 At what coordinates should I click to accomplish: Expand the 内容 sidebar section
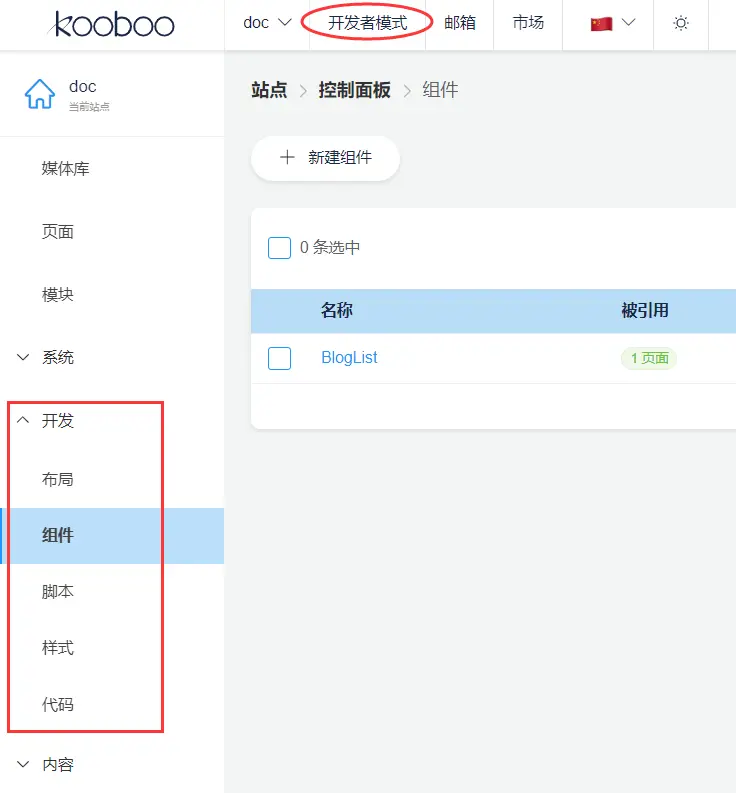[57, 765]
